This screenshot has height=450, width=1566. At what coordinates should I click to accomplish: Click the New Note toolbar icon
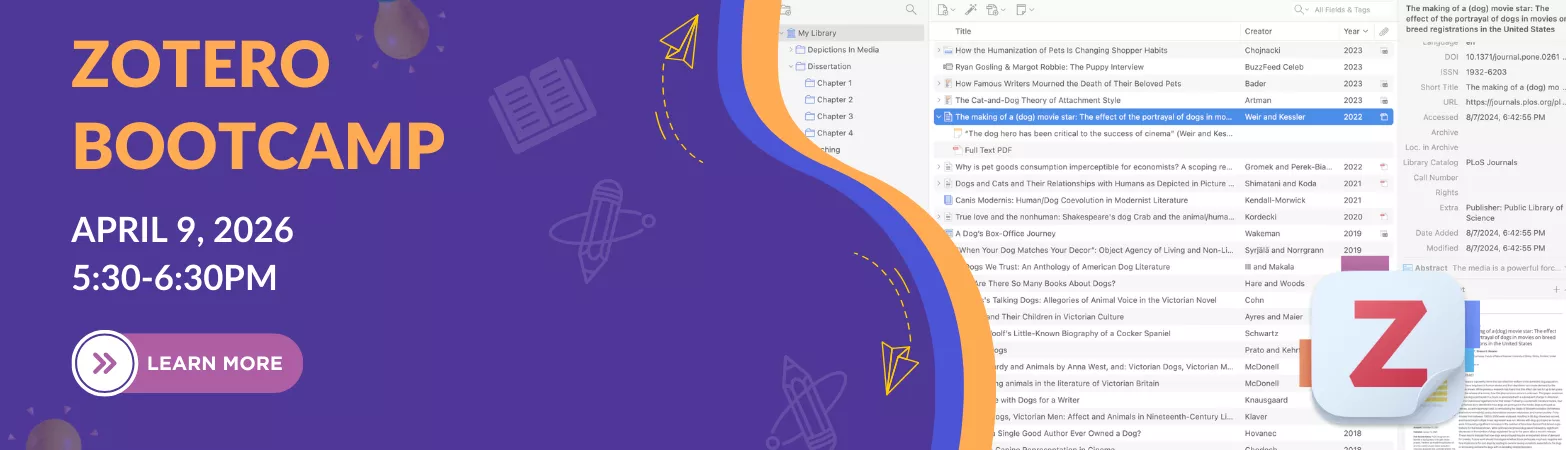click(1022, 9)
